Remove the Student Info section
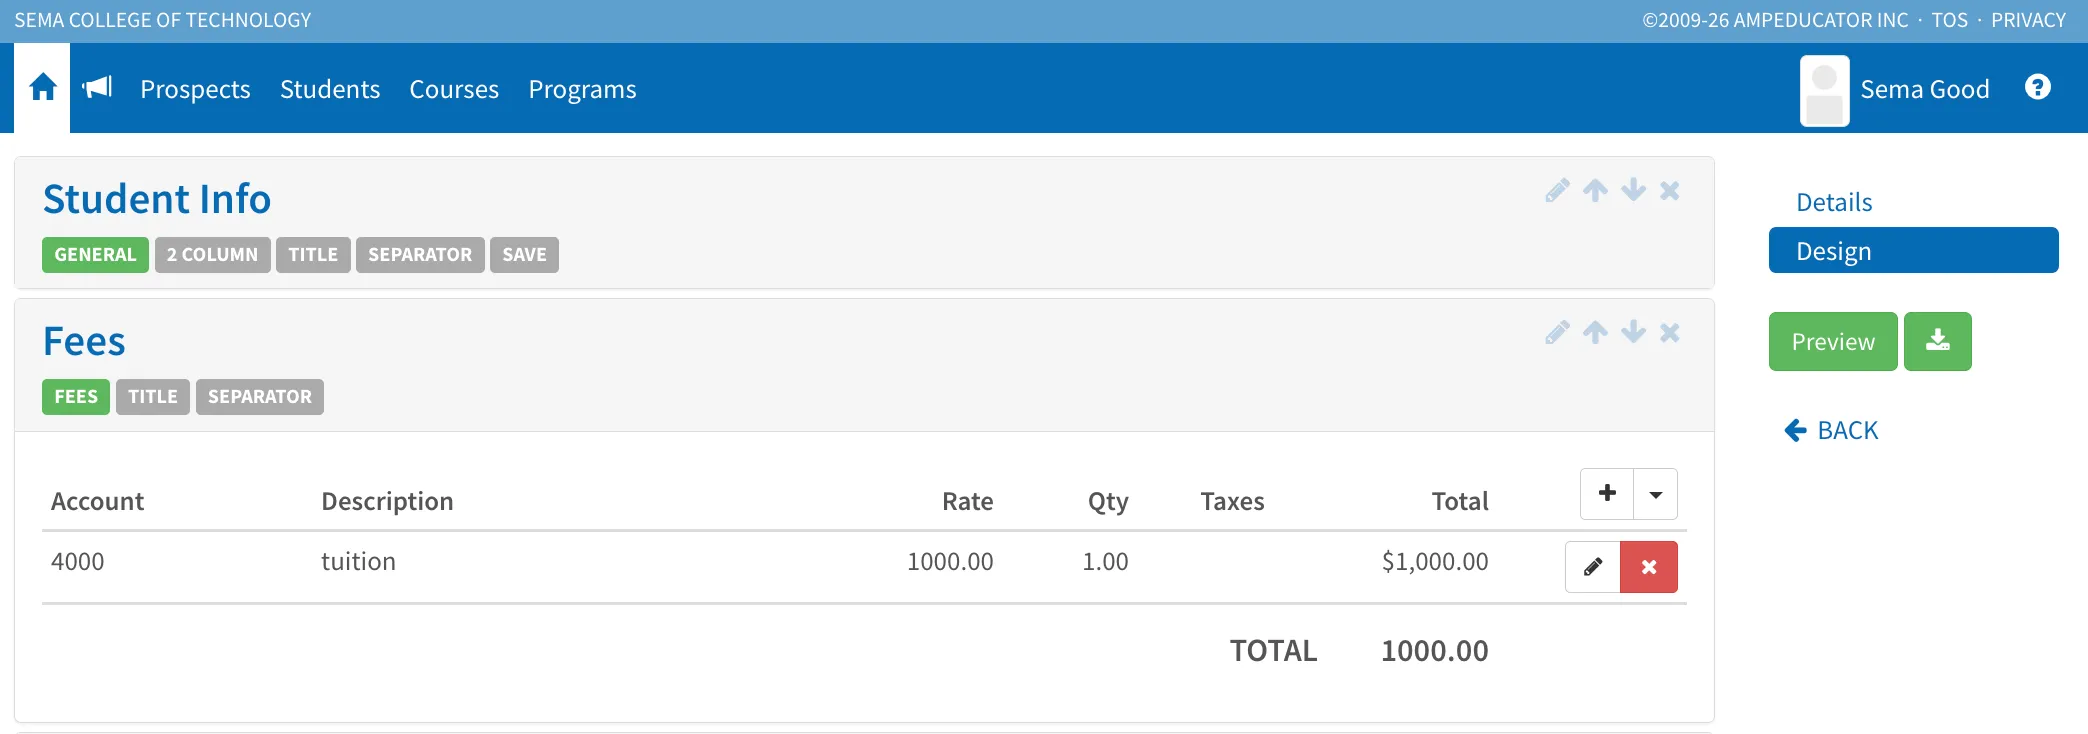 pyautogui.click(x=1669, y=190)
